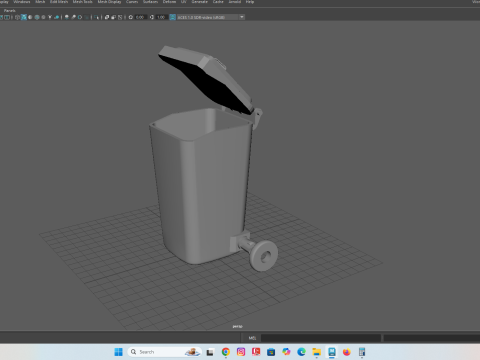Toggle the view transform icon

(172, 17)
